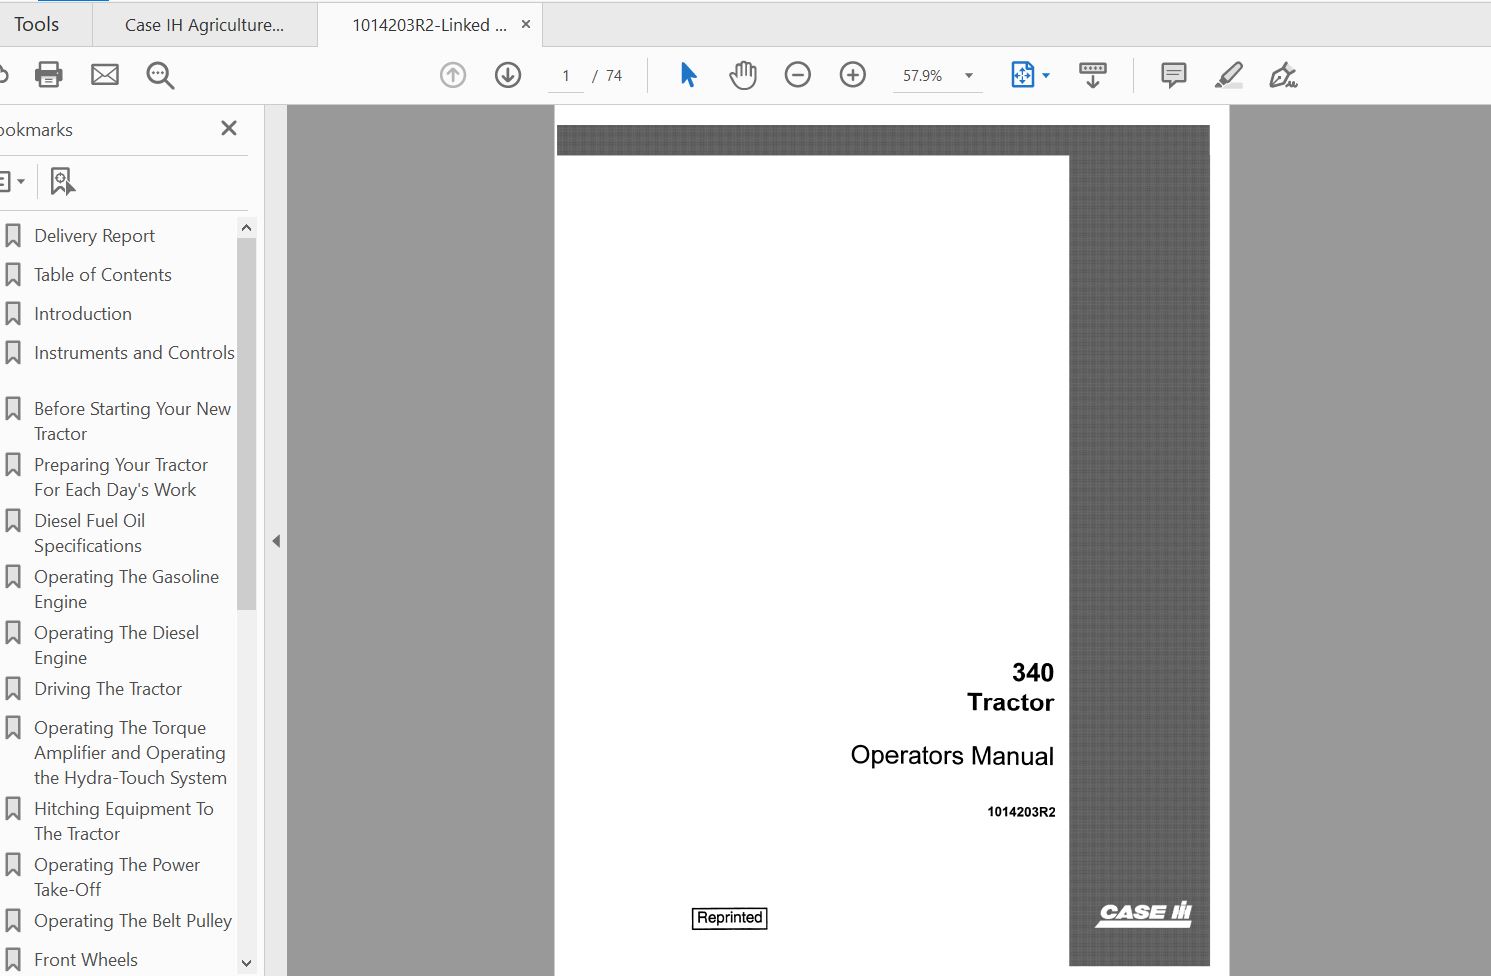Open the zoom percentage dropdown

coord(965,74)
